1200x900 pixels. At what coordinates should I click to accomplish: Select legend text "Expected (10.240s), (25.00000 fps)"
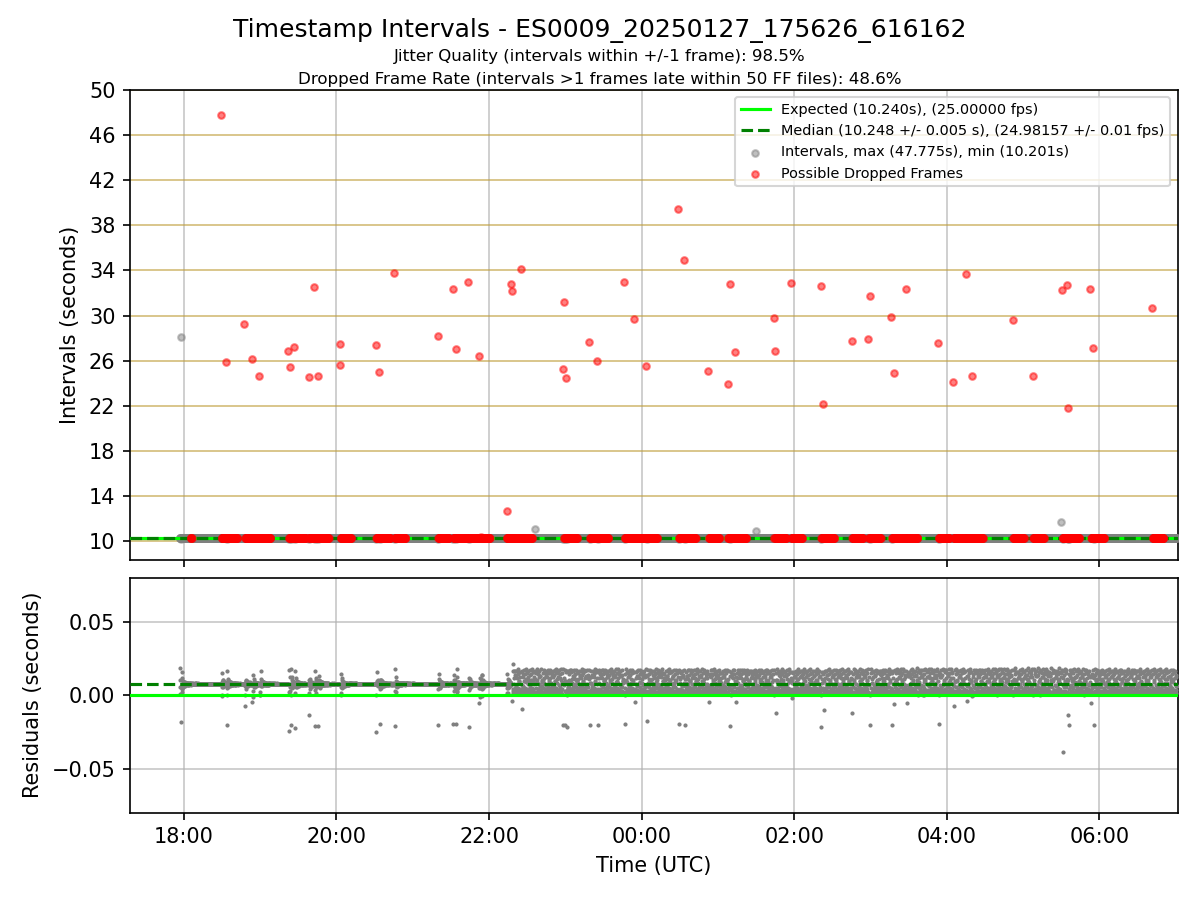[x=909, y=109]
